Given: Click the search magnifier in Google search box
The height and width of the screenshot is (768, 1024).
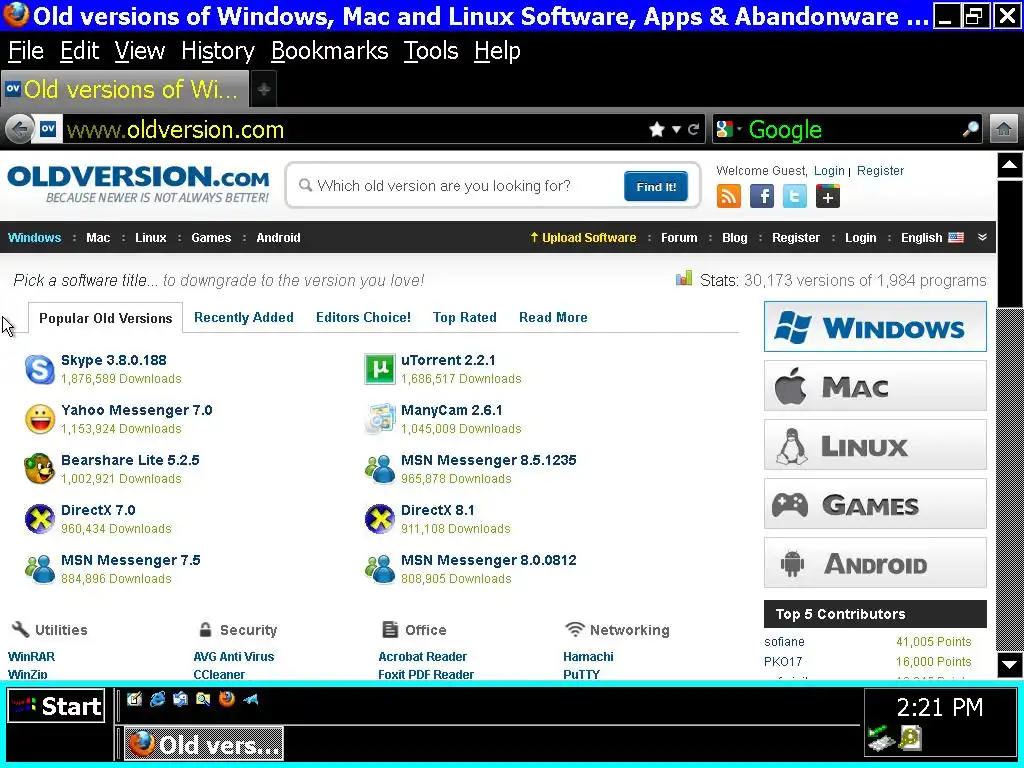Looking at the screenshot, I should pos(970,129).
